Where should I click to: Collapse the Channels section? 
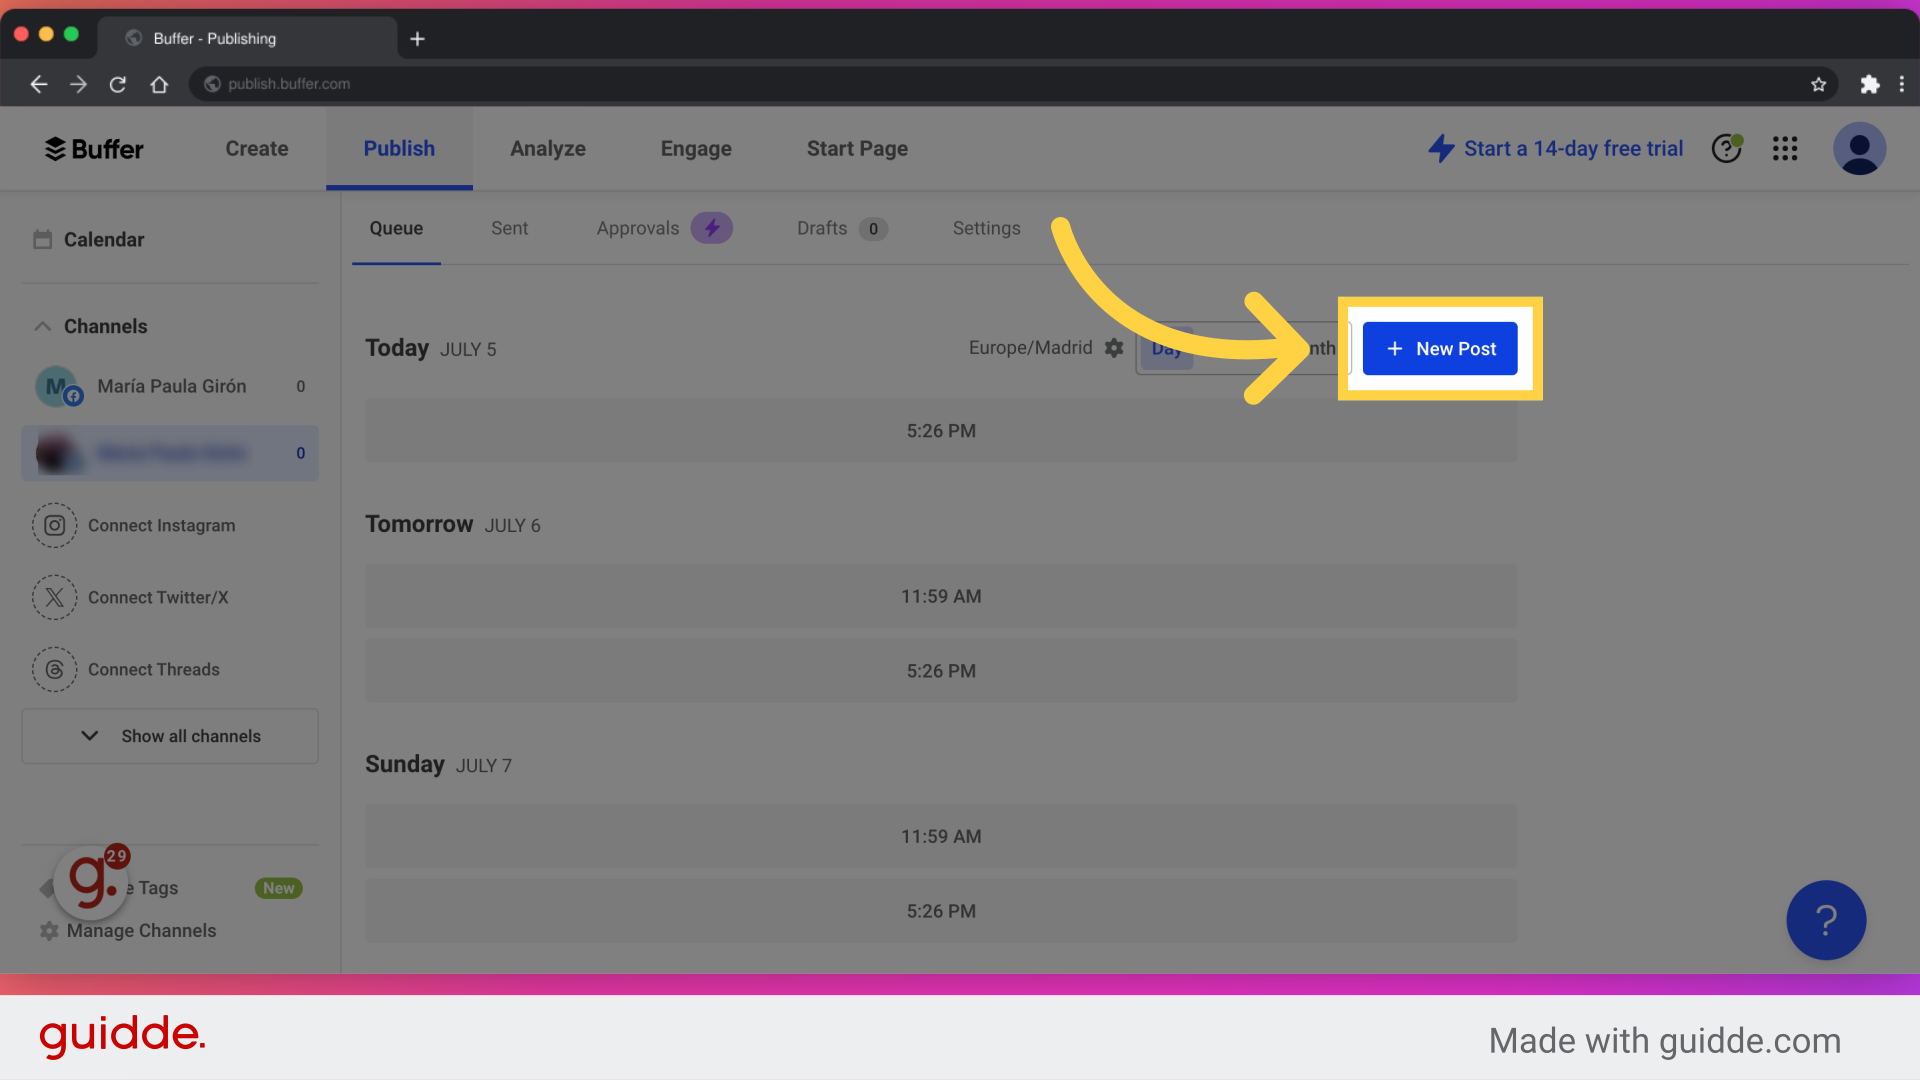pyautogui.click(x=42, y=326)
